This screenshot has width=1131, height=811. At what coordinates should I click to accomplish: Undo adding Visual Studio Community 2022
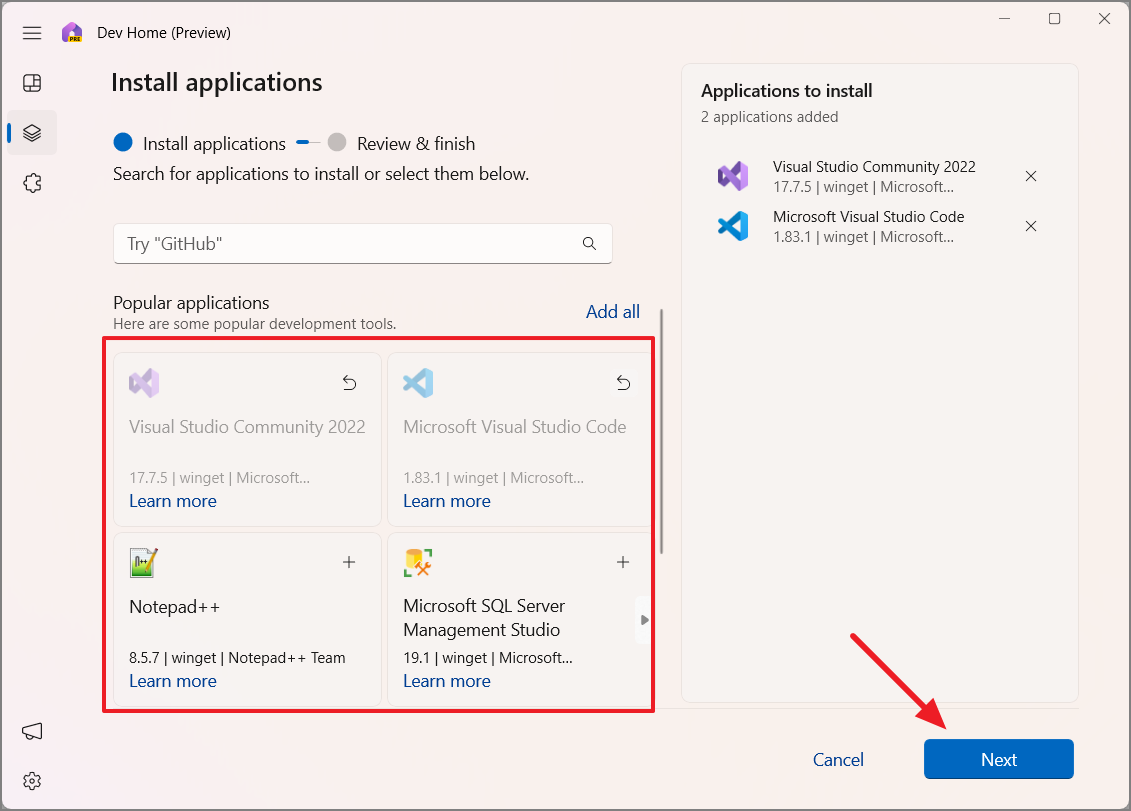(x=349, y=382)
